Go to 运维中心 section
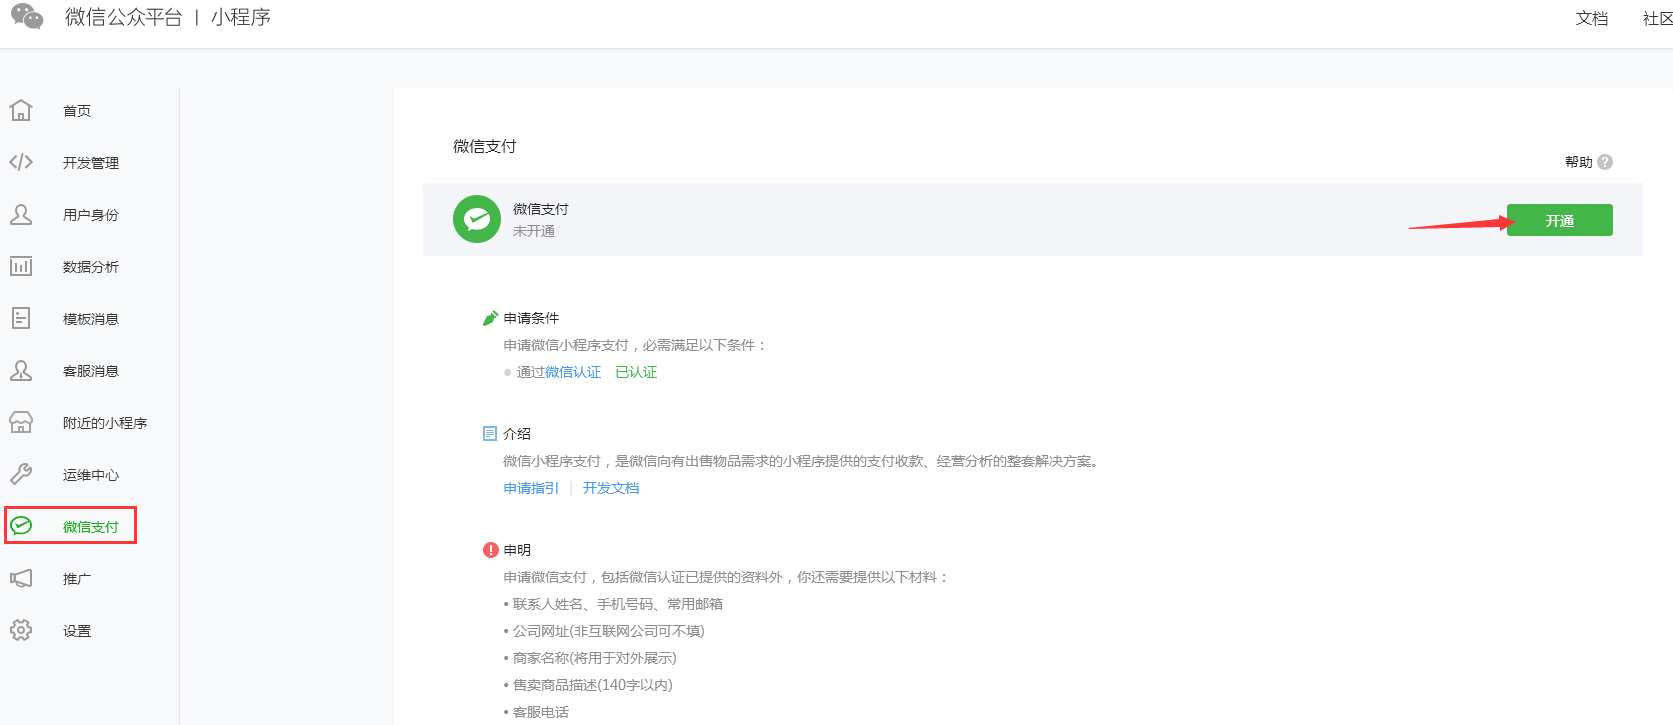 click(x=91, y=475)
